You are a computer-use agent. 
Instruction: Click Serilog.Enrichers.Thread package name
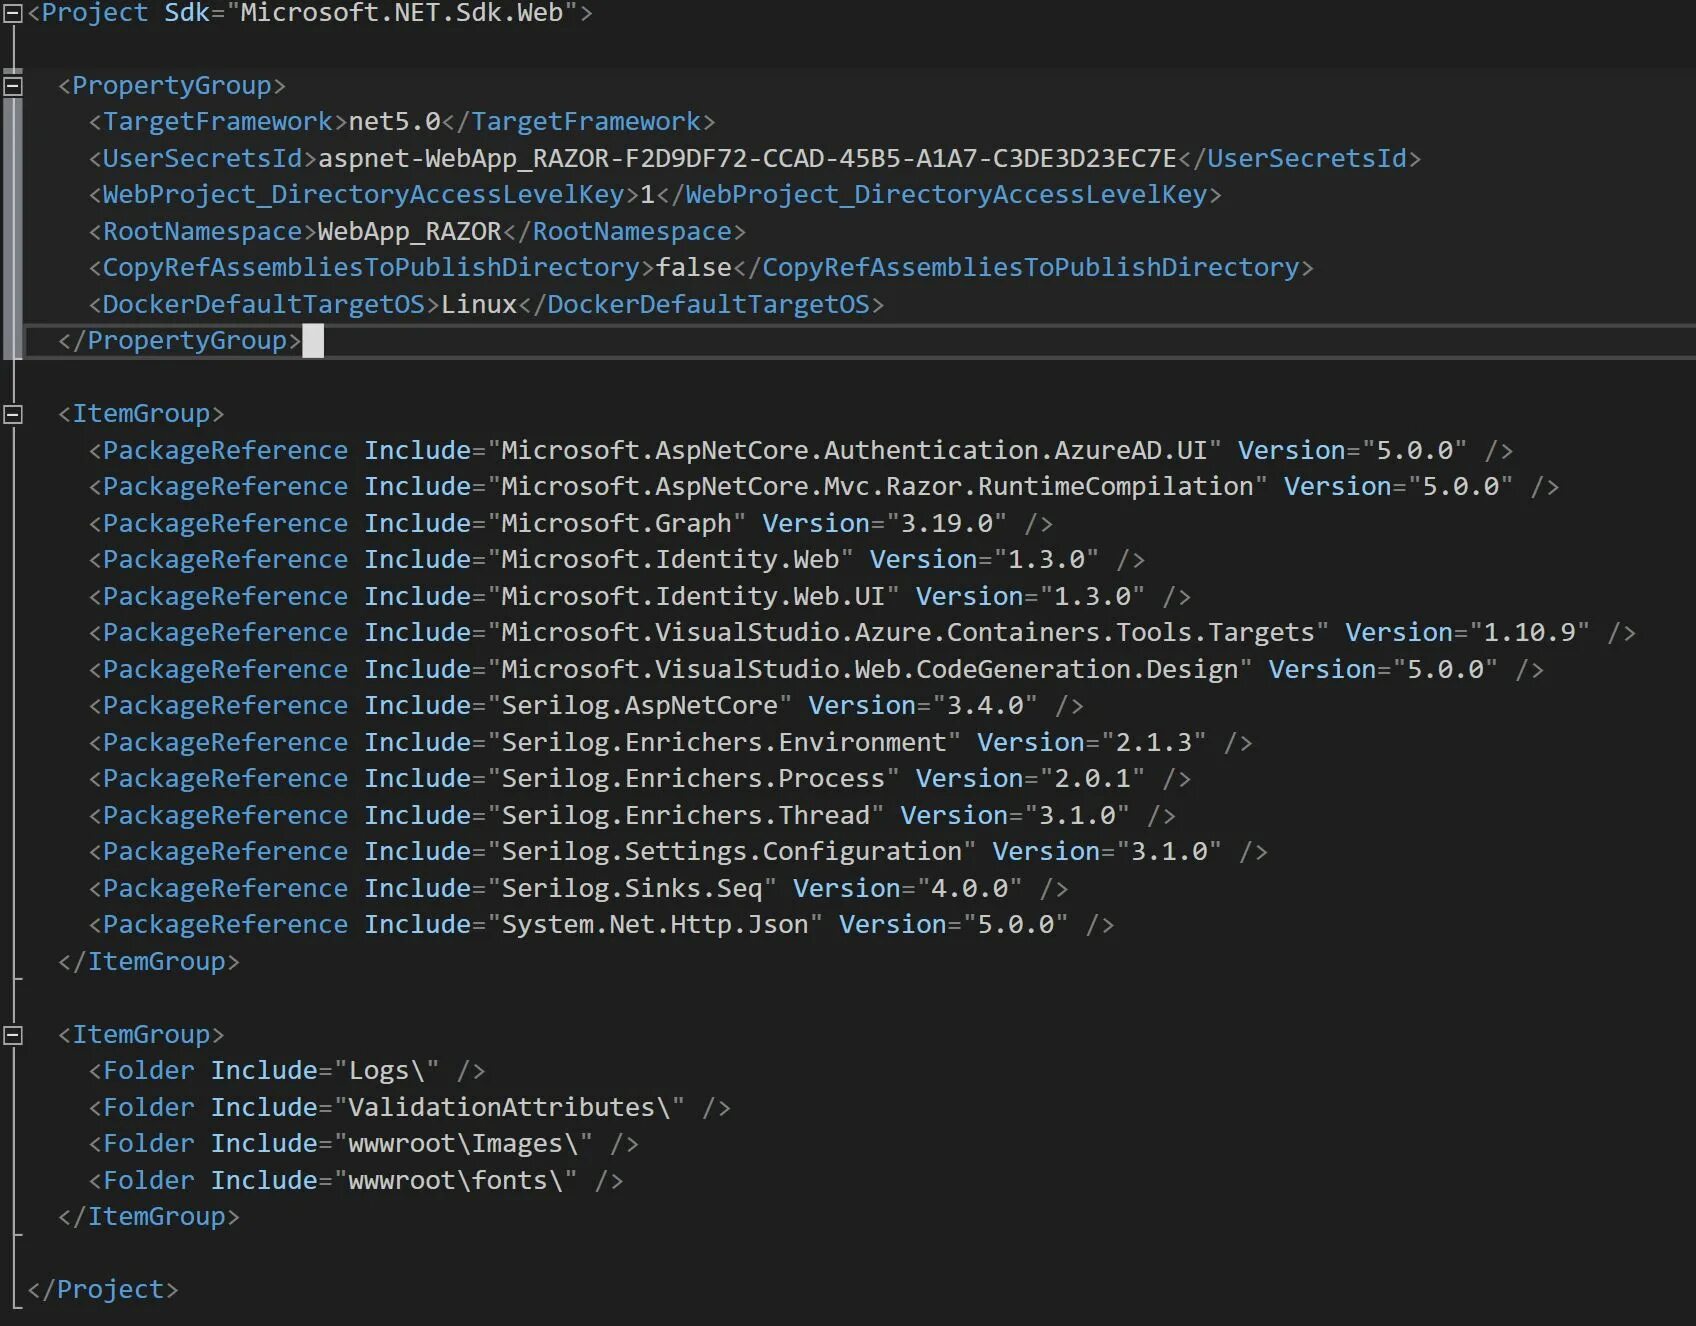click(685, 815)
